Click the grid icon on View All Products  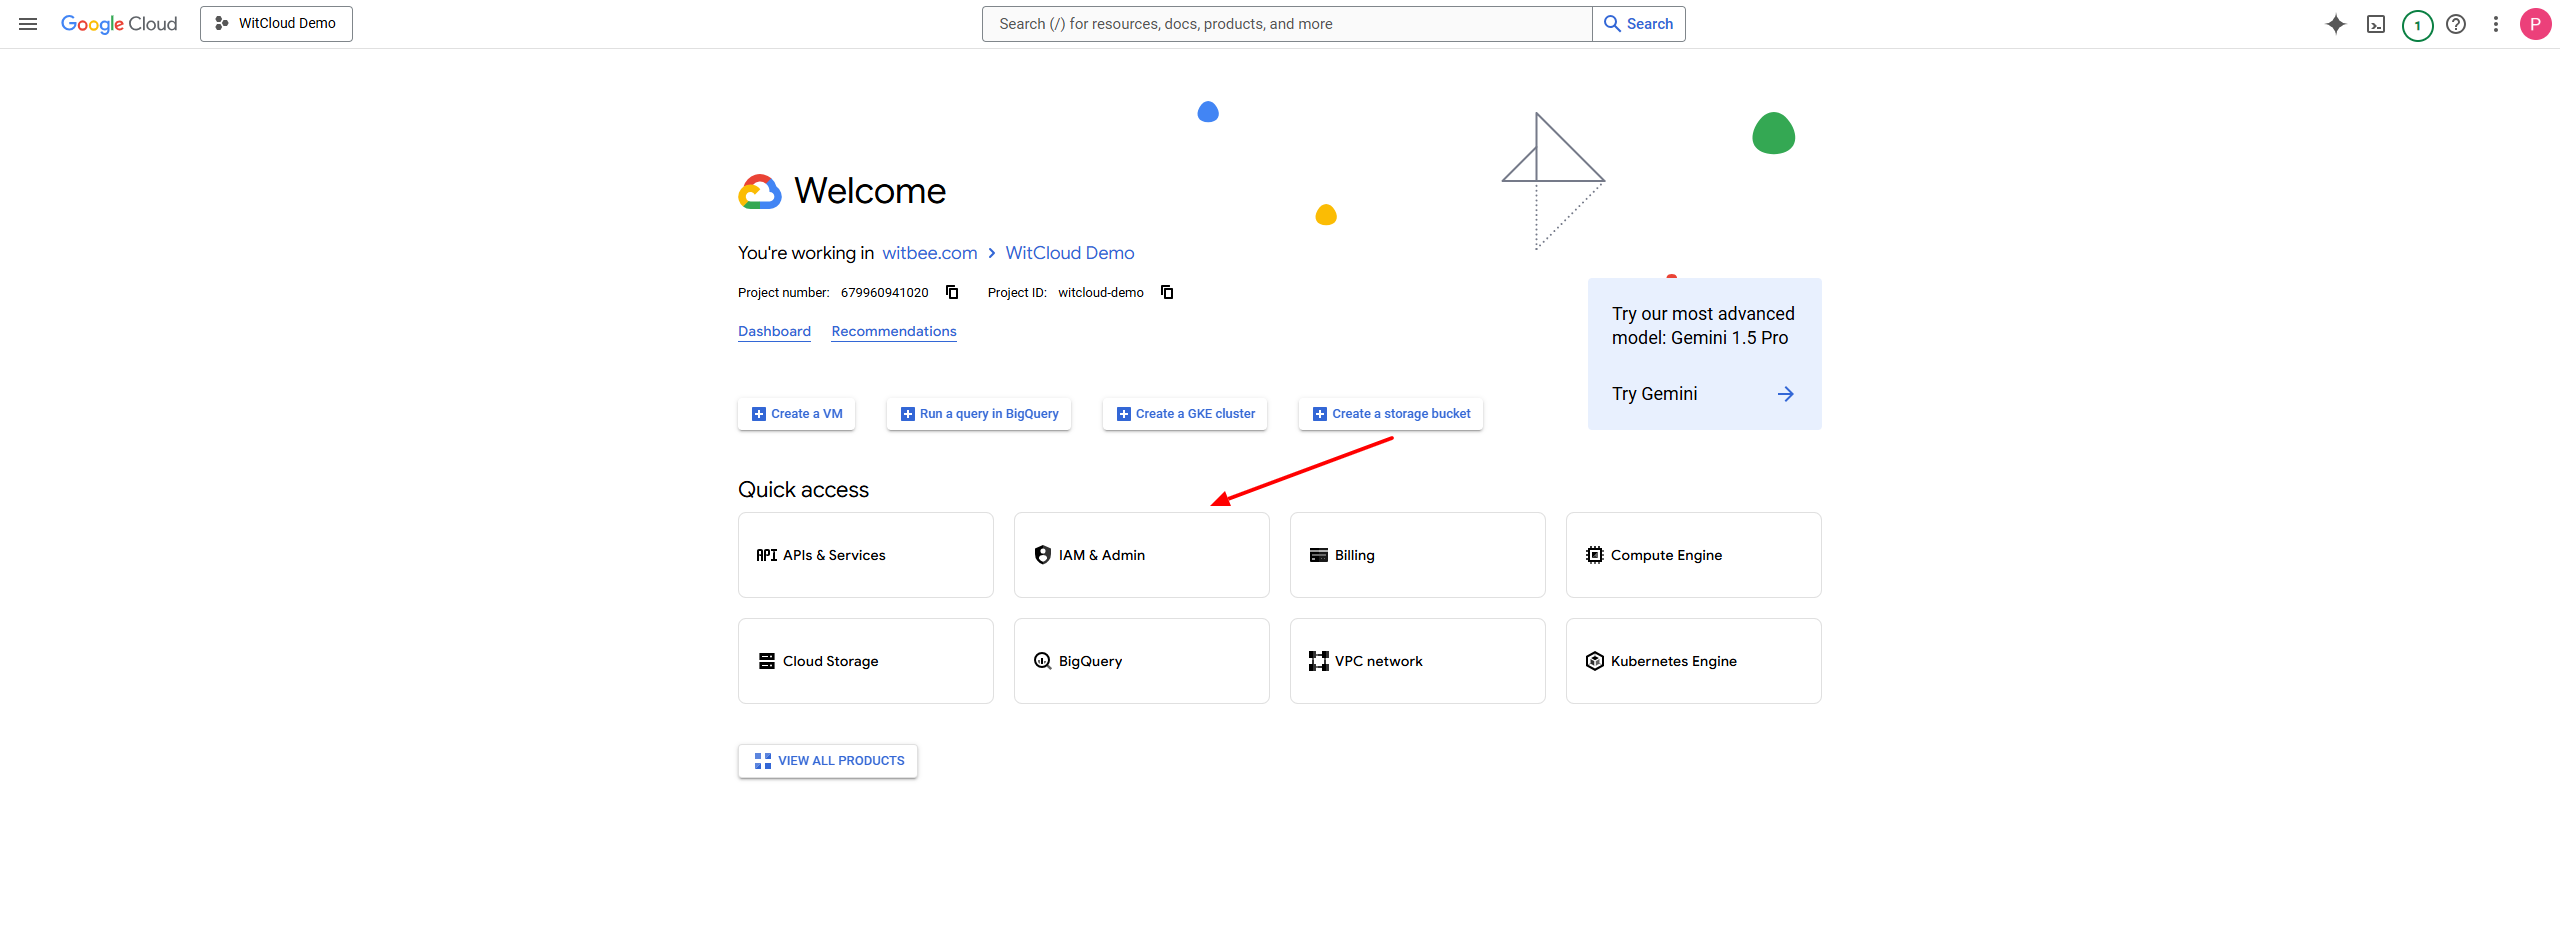click(x=763, y=761)
